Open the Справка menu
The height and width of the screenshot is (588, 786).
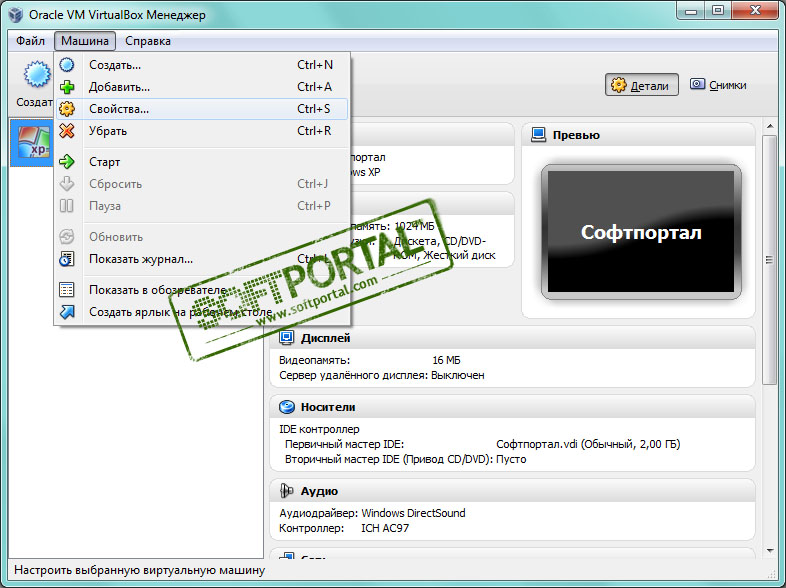[148, 41]
